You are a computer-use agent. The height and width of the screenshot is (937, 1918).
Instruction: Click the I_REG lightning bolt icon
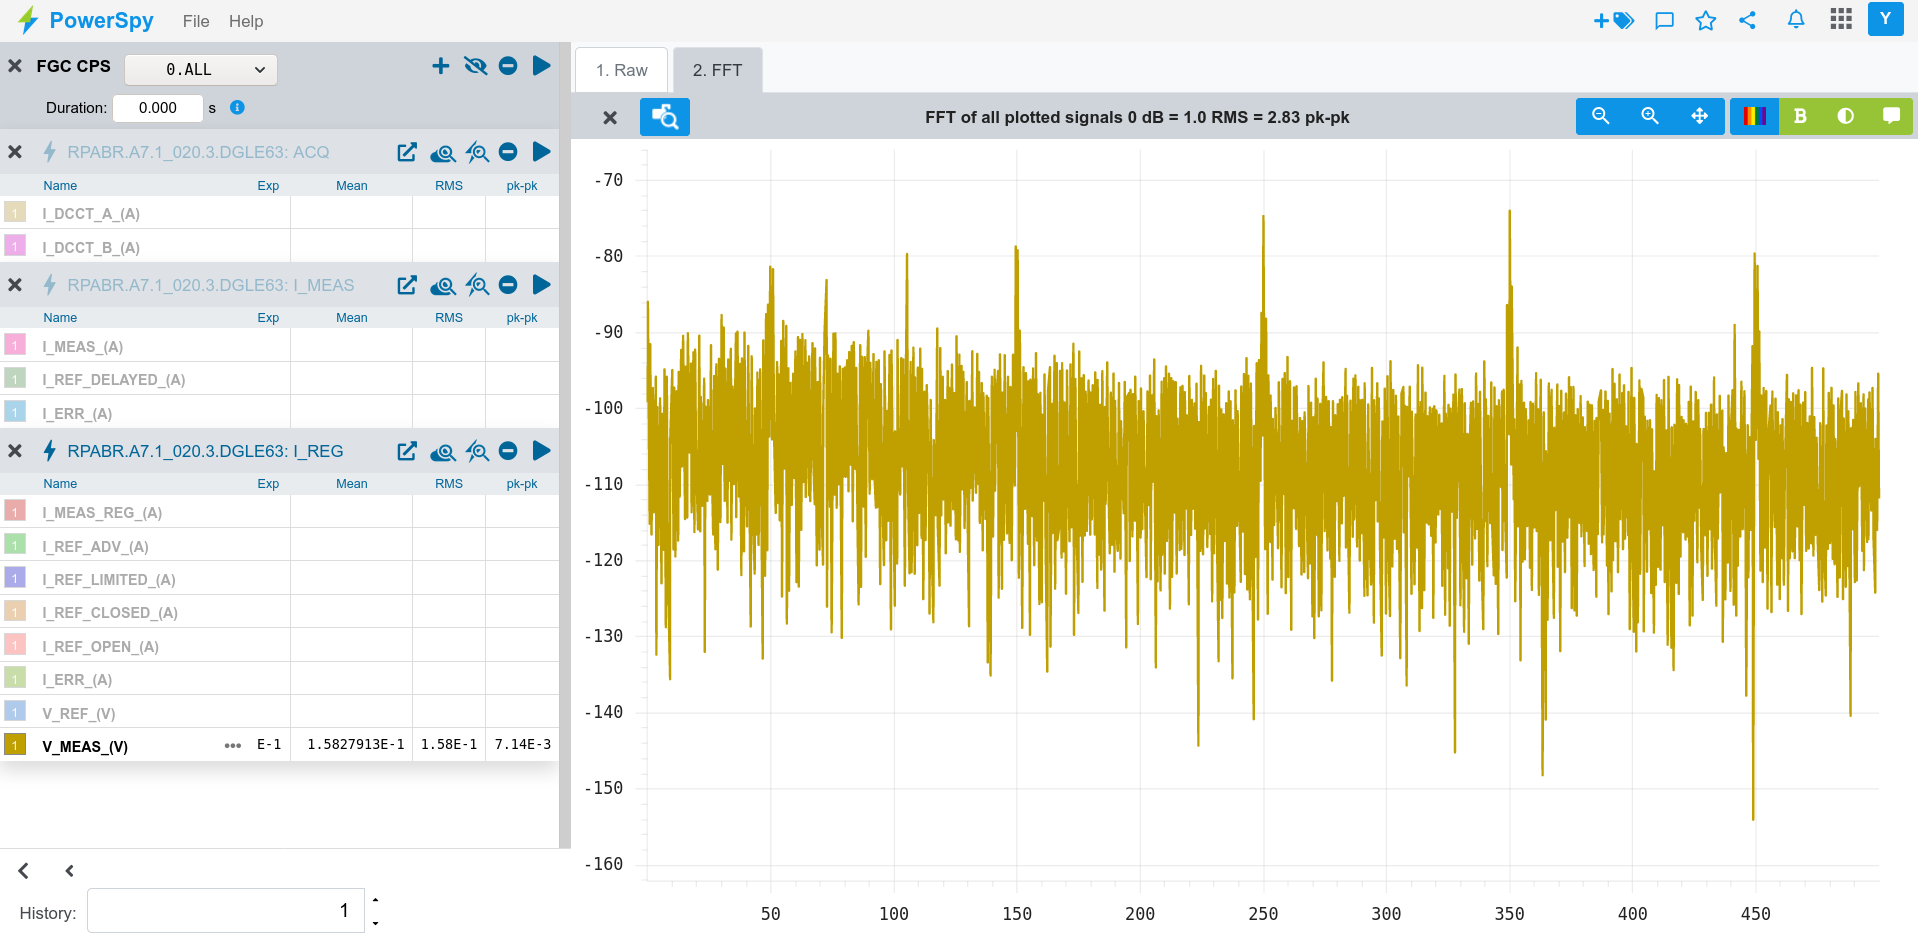click(x=49, y=451)
